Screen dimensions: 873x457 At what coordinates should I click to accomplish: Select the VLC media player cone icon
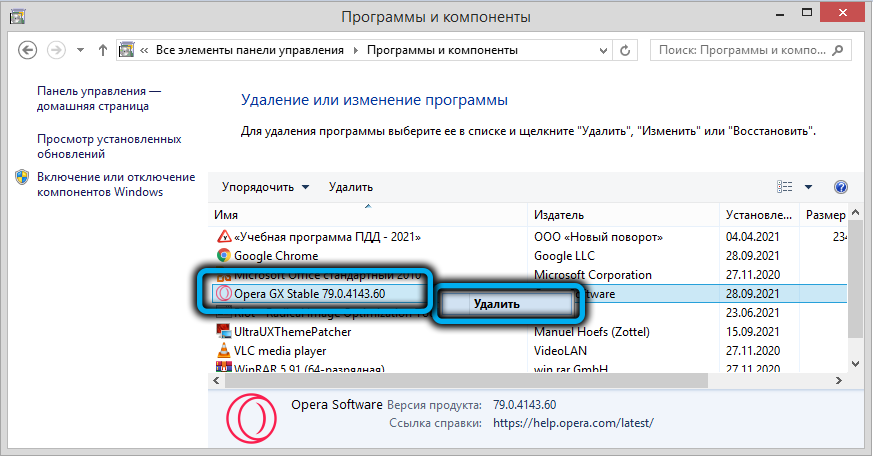(224, 352)
